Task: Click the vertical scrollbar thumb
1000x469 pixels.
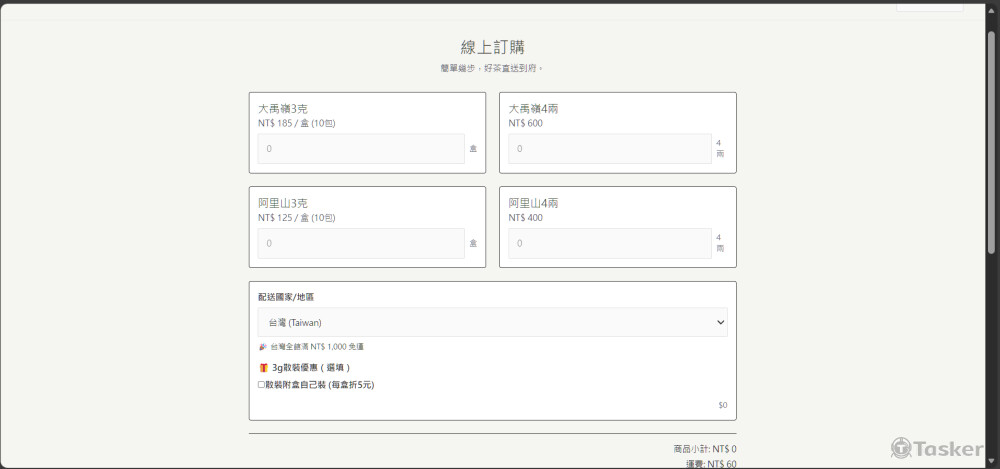Action: [x=992, y=140]
